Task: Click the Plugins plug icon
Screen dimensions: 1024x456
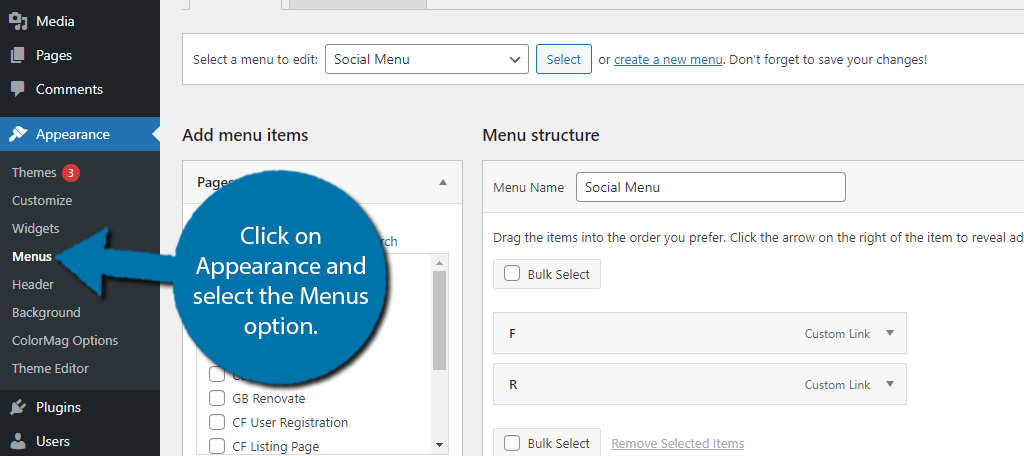Action: [18, 407]
